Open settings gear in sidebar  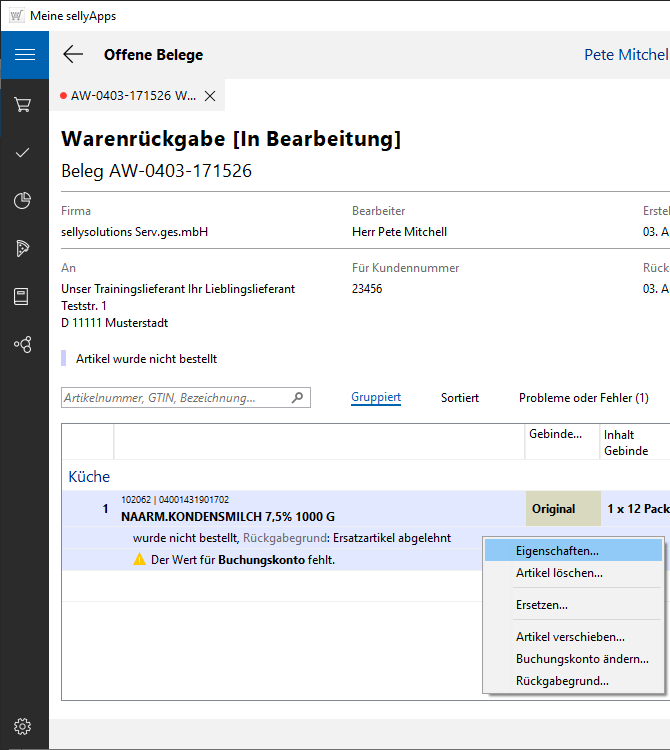pos(23,726)
